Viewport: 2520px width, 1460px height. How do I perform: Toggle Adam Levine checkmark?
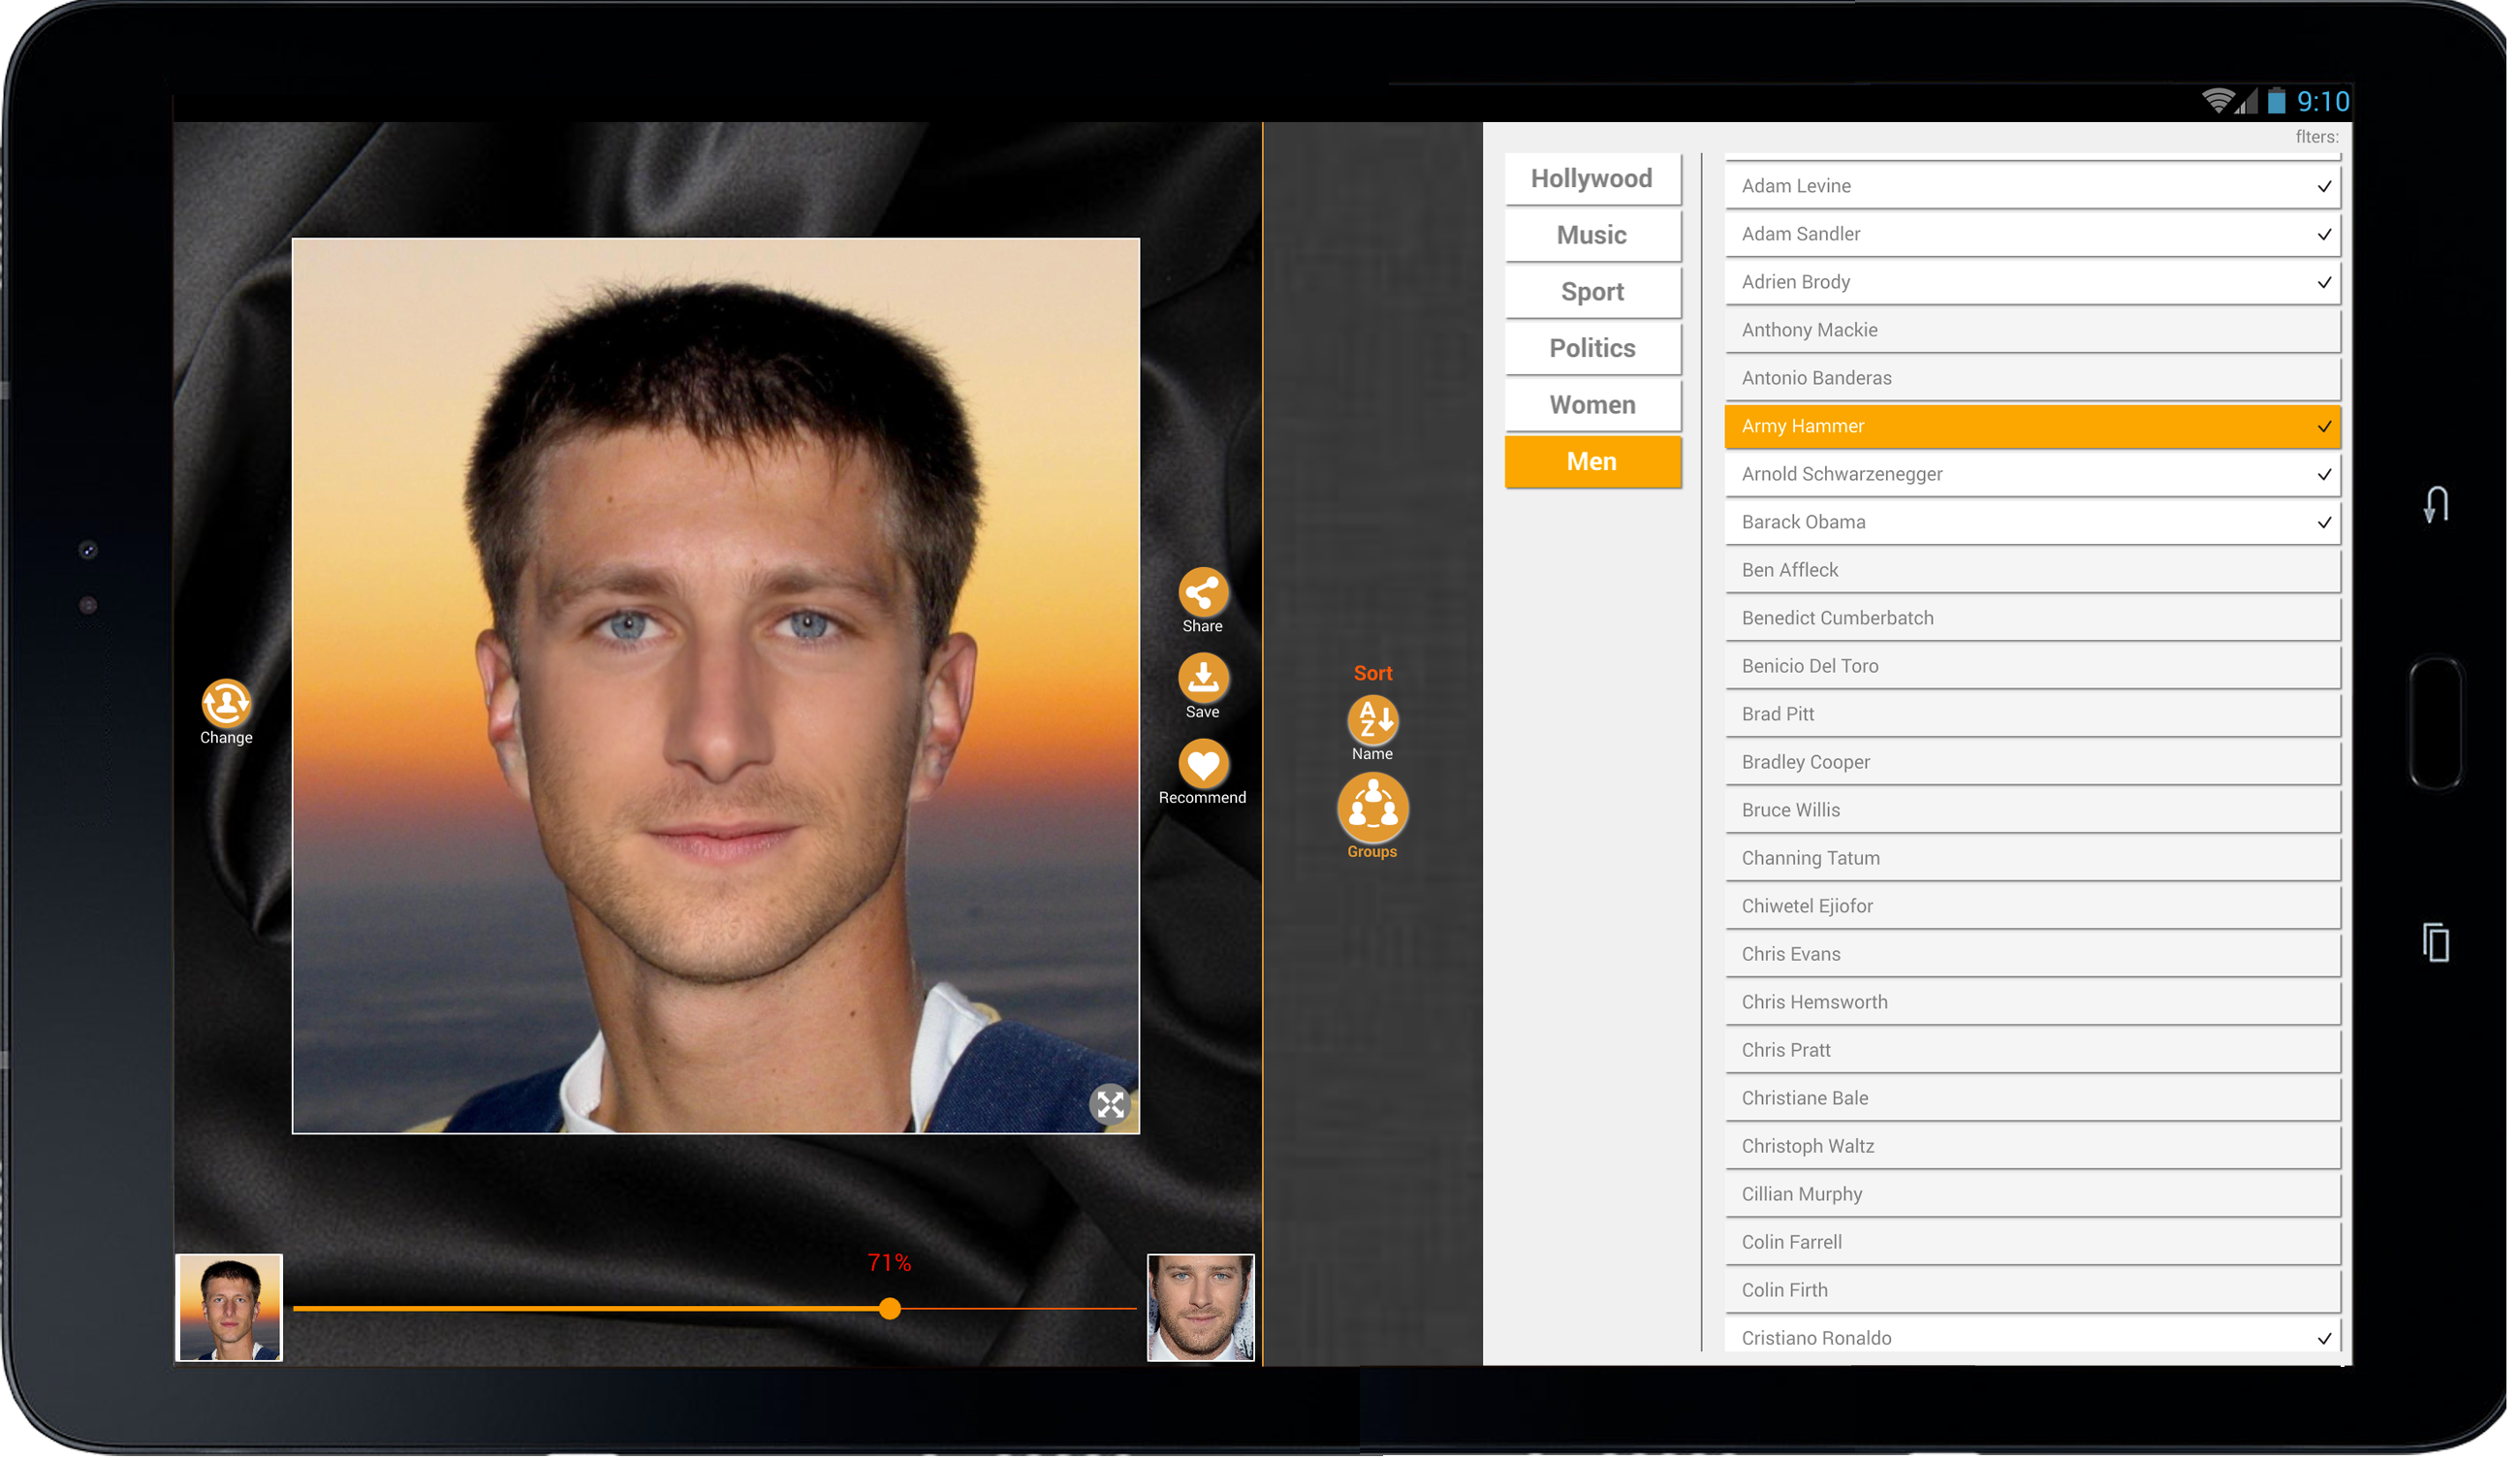point(2324,186)
